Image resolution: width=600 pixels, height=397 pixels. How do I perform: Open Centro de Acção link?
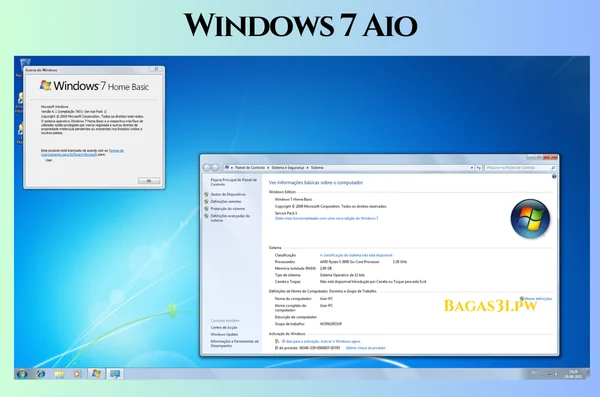coord(224,327)
